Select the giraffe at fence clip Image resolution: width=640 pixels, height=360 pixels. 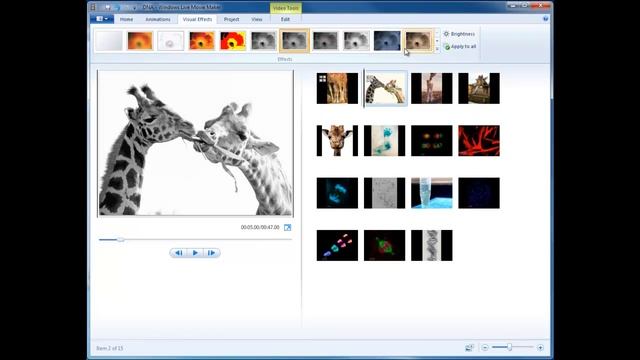tap(479, 88)
